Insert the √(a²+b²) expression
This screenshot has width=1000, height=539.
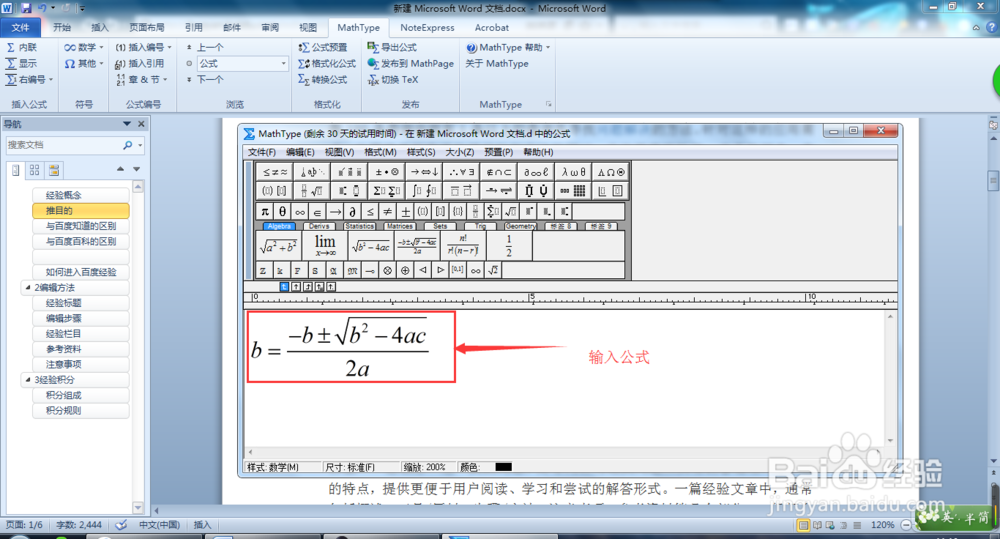[x=279, y=246]
